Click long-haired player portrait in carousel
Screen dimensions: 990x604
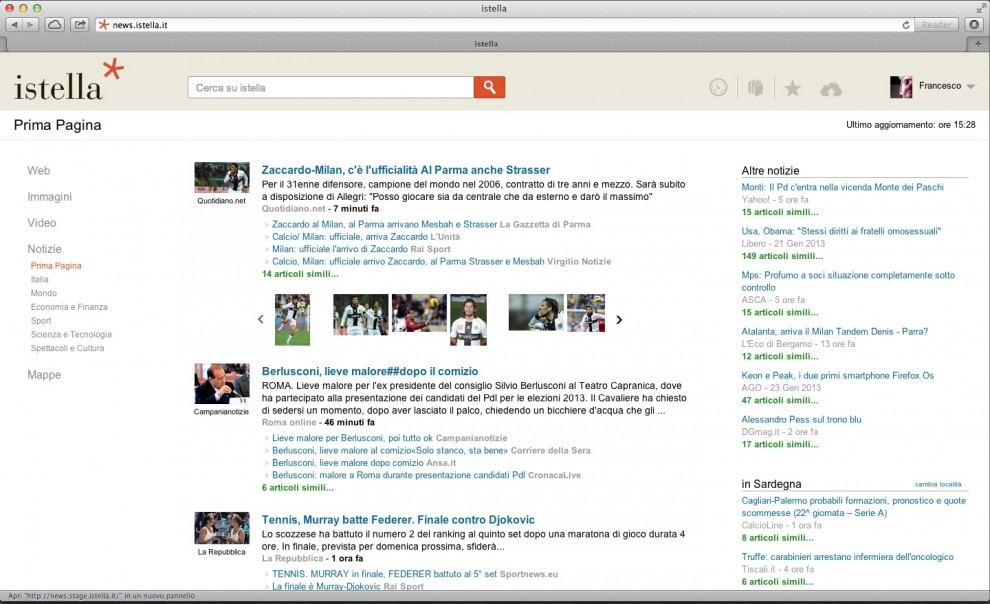[468, 319]
